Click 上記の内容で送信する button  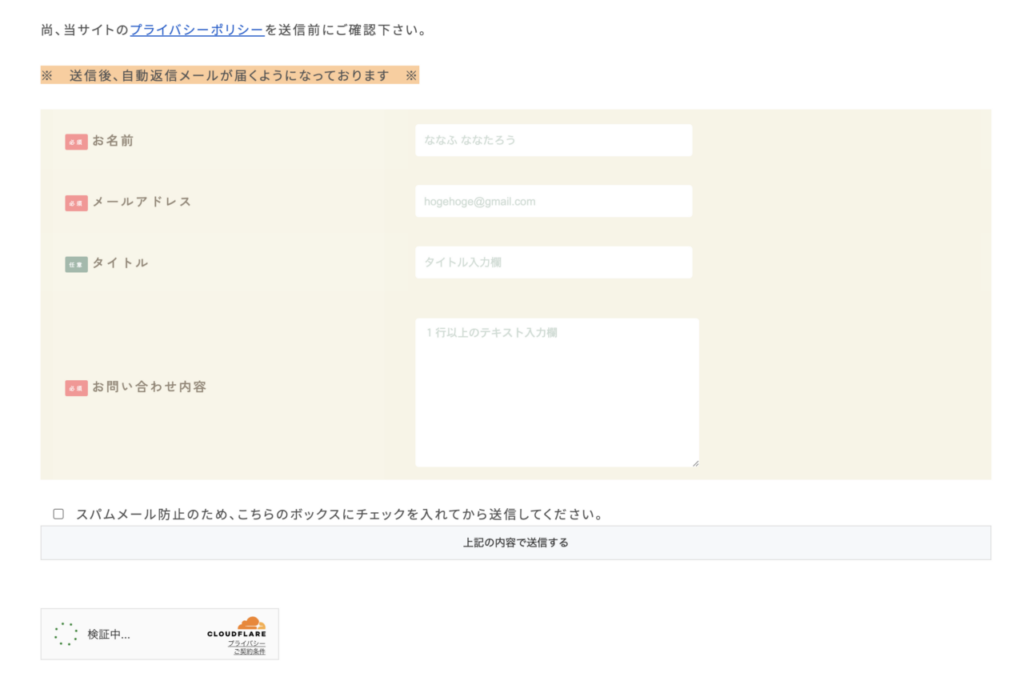515,543
